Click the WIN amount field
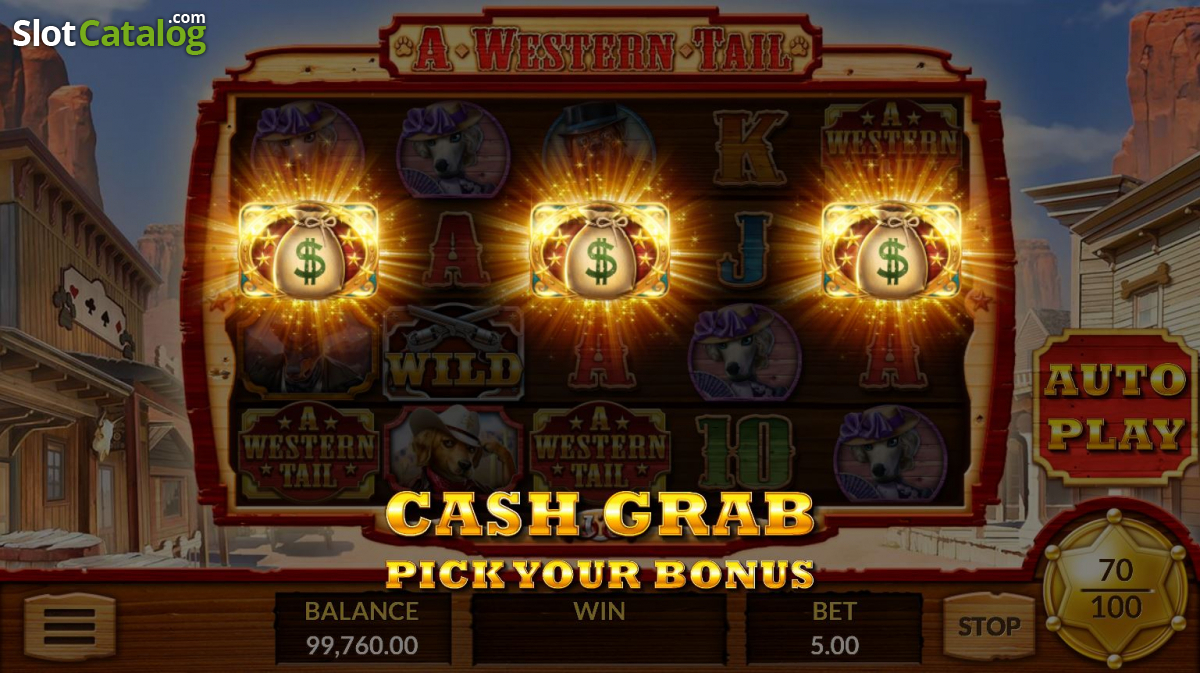This screenshot has width=1200, height=673. [599, 628]
